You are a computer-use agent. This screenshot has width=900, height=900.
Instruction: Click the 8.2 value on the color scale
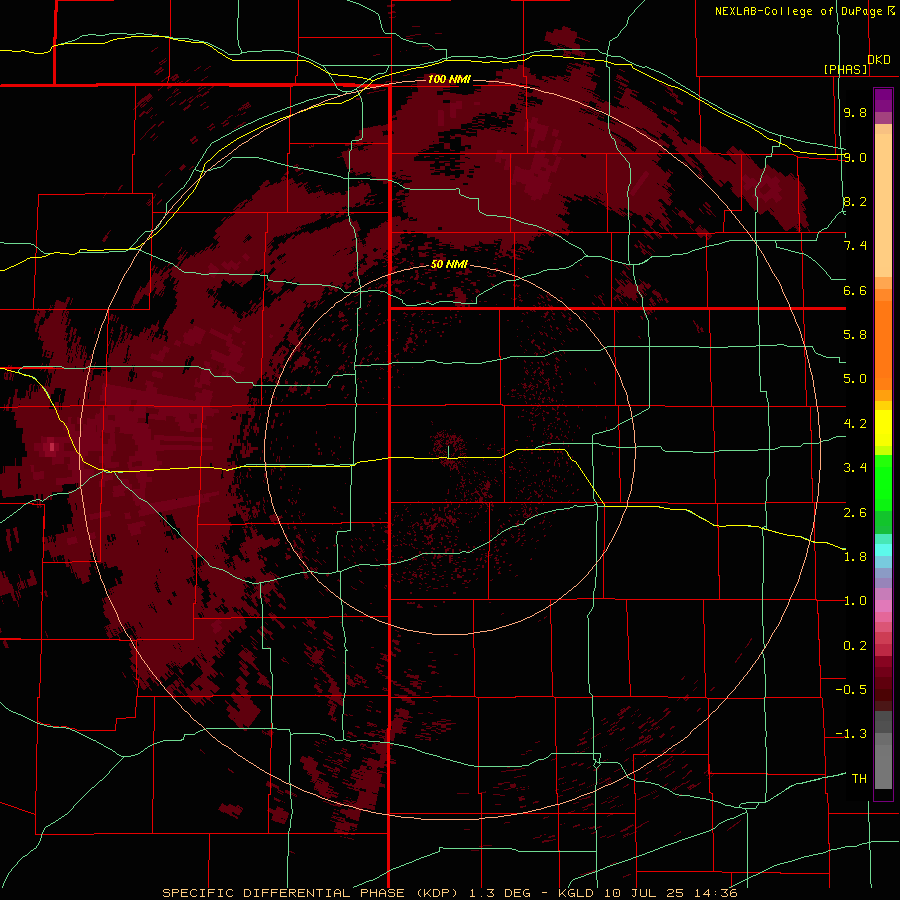coord(855,201)
